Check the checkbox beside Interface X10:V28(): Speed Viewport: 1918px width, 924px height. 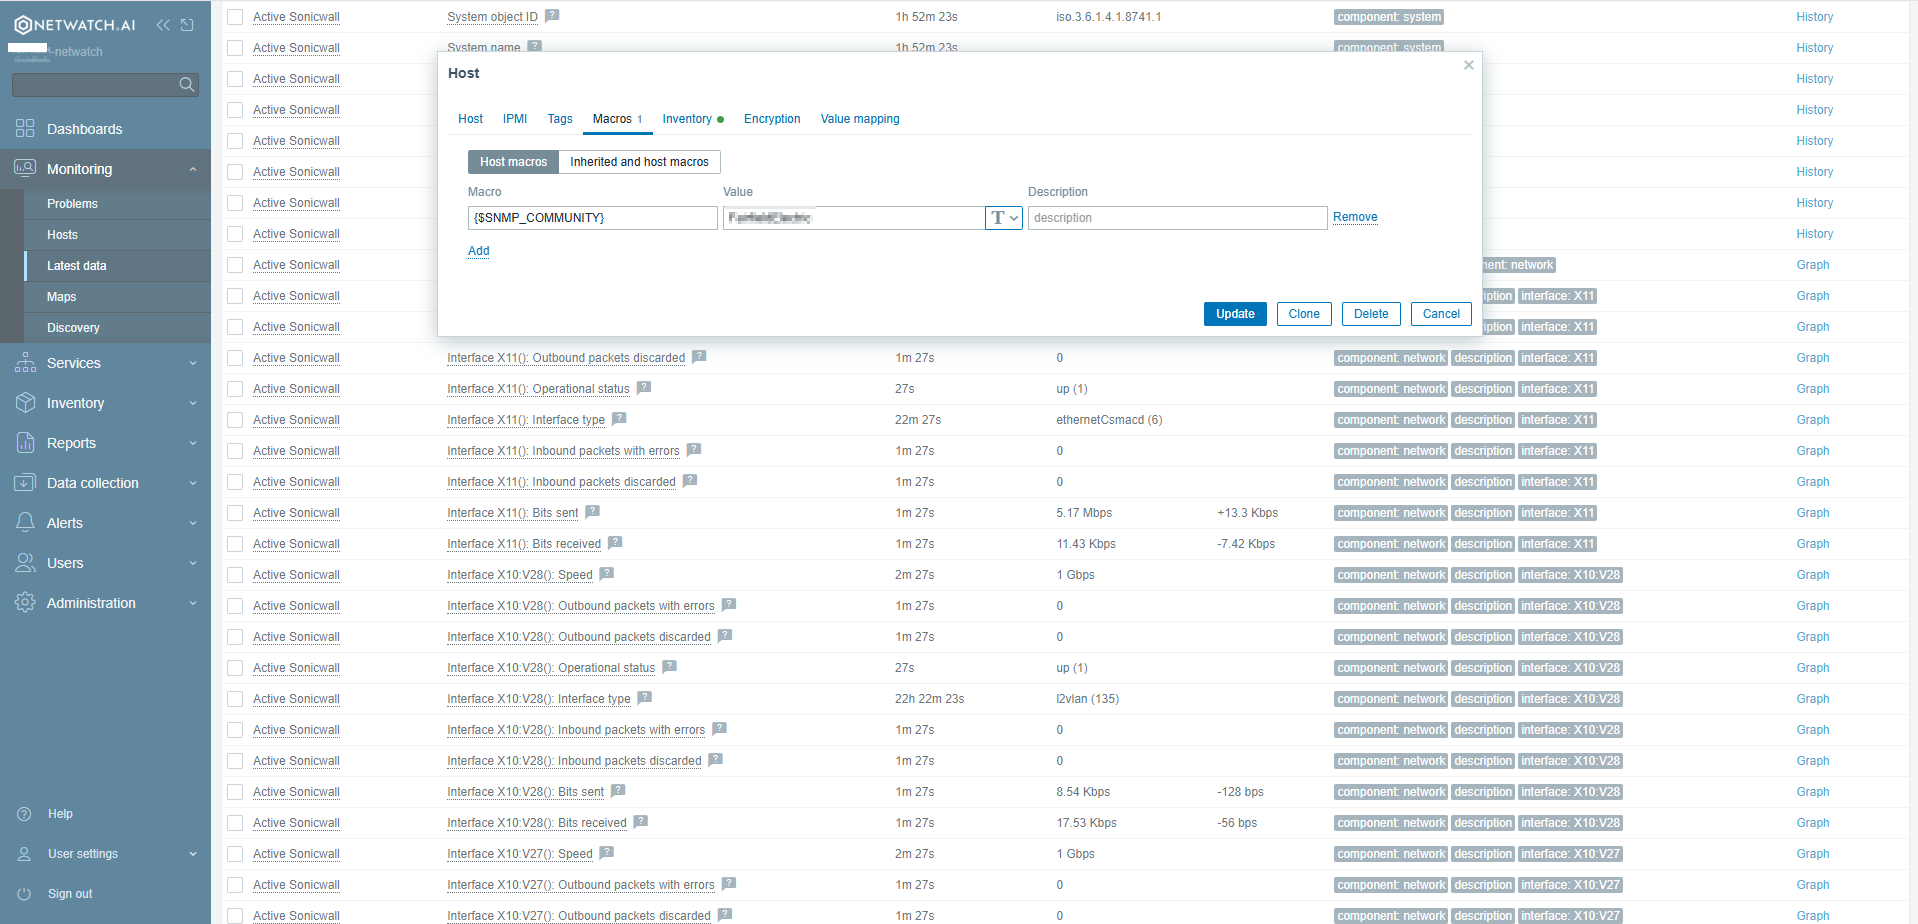[x=234, y=574]
